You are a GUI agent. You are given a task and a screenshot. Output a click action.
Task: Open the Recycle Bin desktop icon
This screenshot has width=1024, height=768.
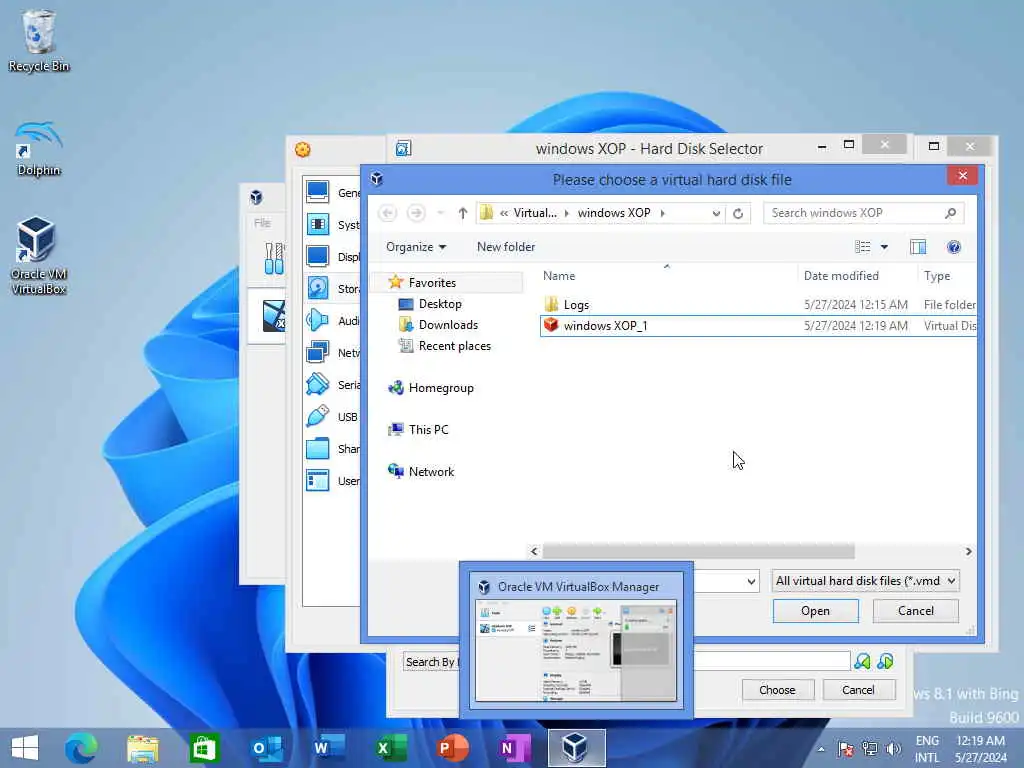(x=38, y=40)
